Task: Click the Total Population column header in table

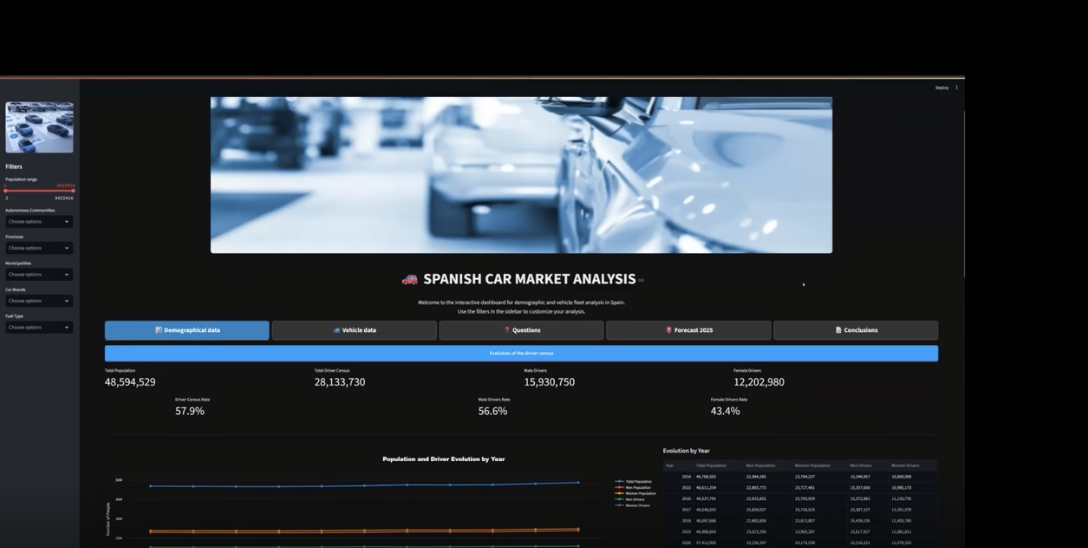Action: point(711,465)
